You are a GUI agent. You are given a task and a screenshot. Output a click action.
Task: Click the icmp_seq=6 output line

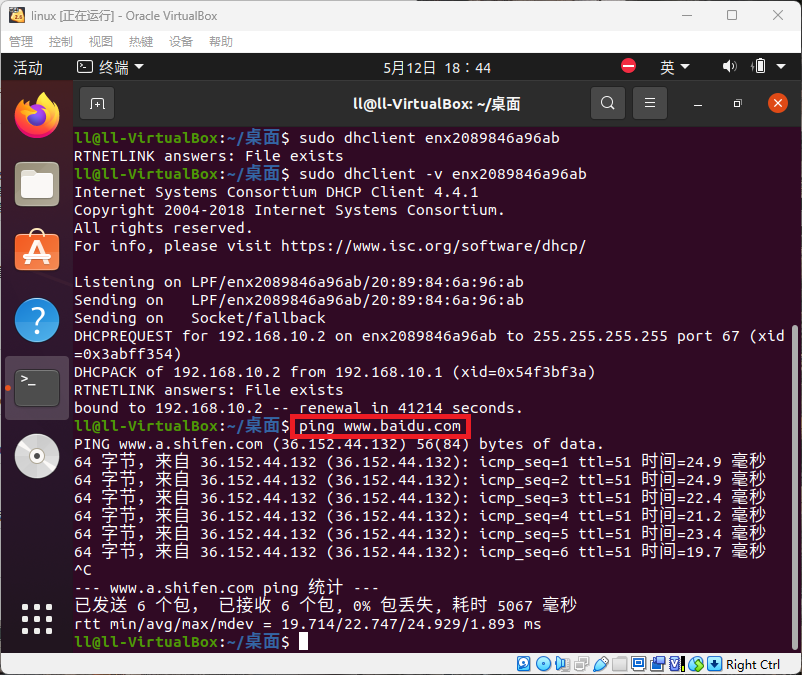click(419, 552)
